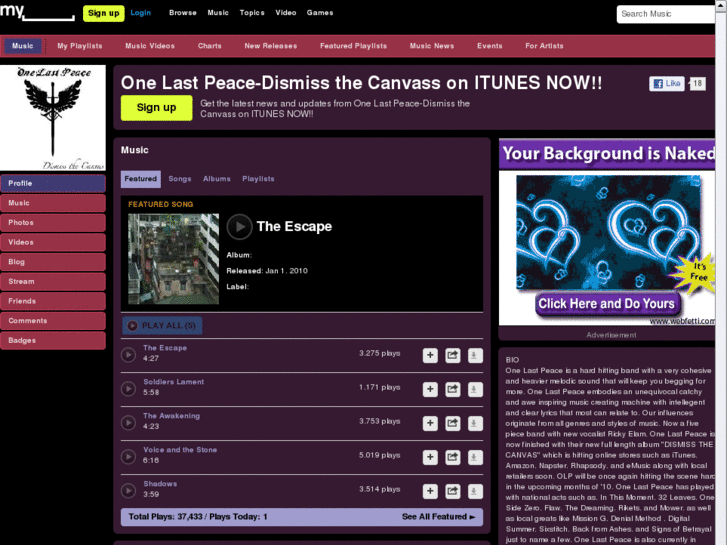Share Soldiers Lament track
Viewport: 727px width, 545px height.
pos(453,389)
